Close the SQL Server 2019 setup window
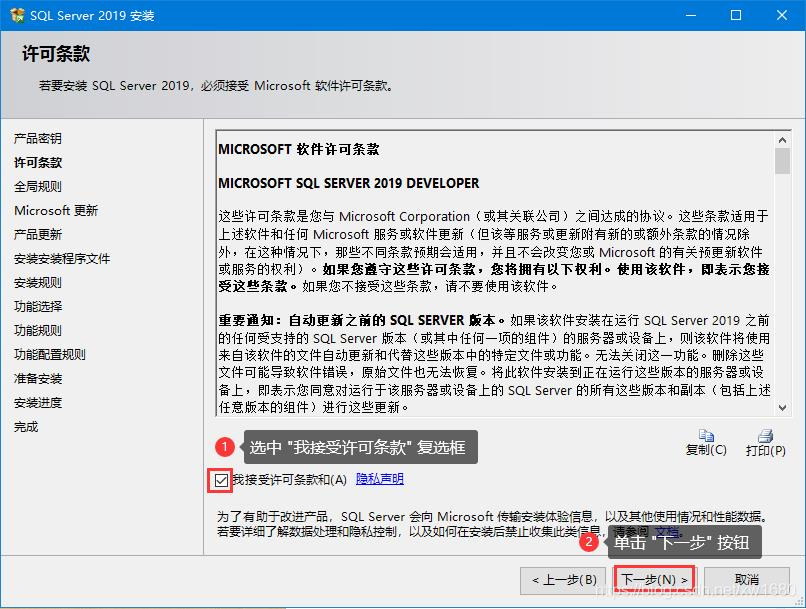This screenshot has width=806, height=609. 783,15
